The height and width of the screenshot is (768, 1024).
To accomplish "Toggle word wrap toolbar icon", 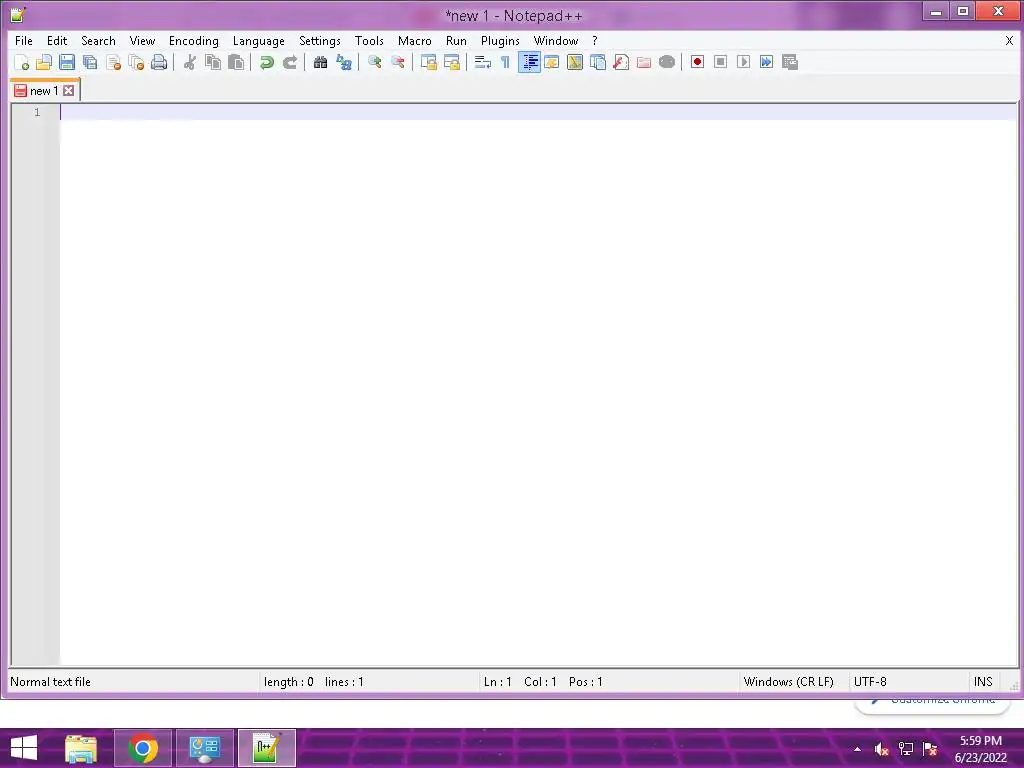I will click(x=483, y=62).
